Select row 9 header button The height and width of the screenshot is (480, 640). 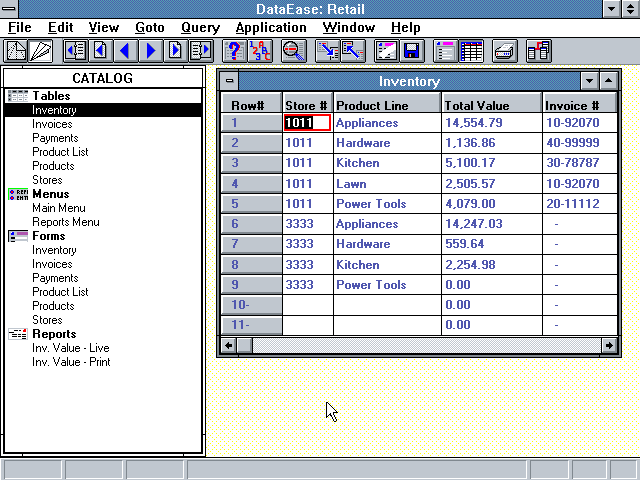click(251, 284)
